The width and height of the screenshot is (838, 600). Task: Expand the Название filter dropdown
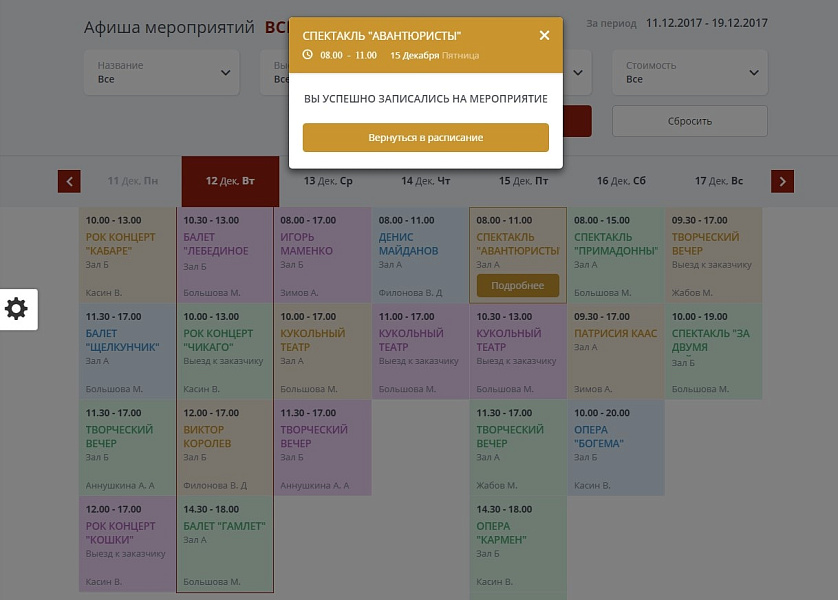[x=161, y=72]
